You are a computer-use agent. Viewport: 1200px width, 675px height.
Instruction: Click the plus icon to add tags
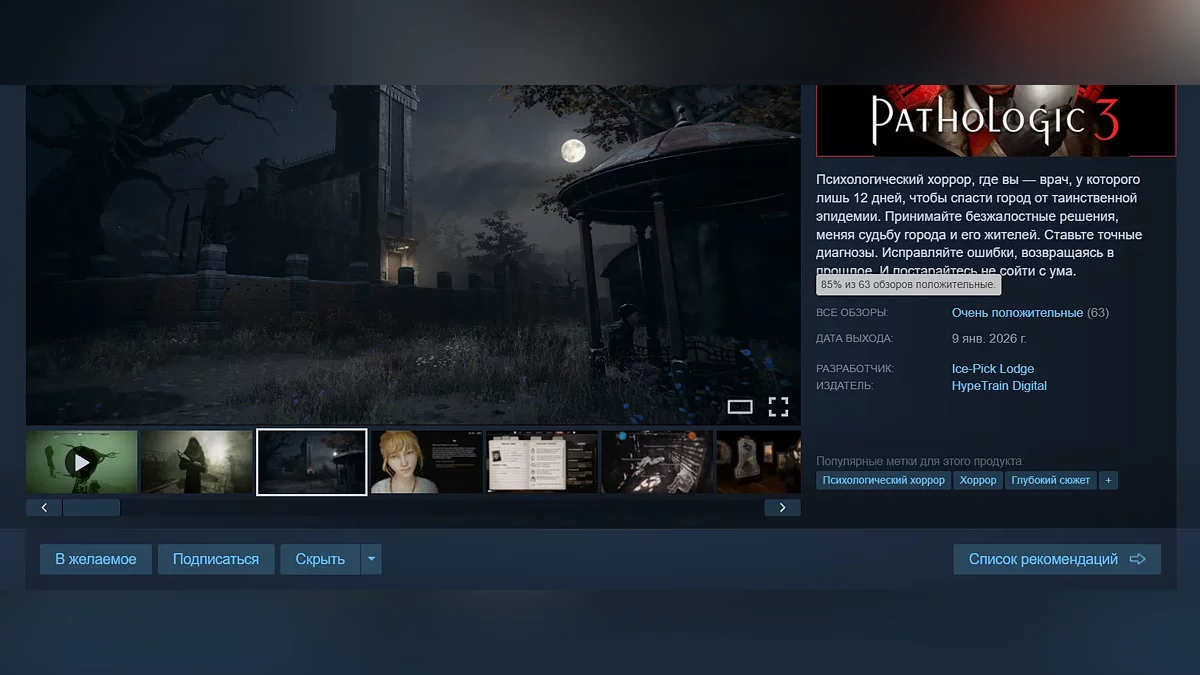point(1107,481)
